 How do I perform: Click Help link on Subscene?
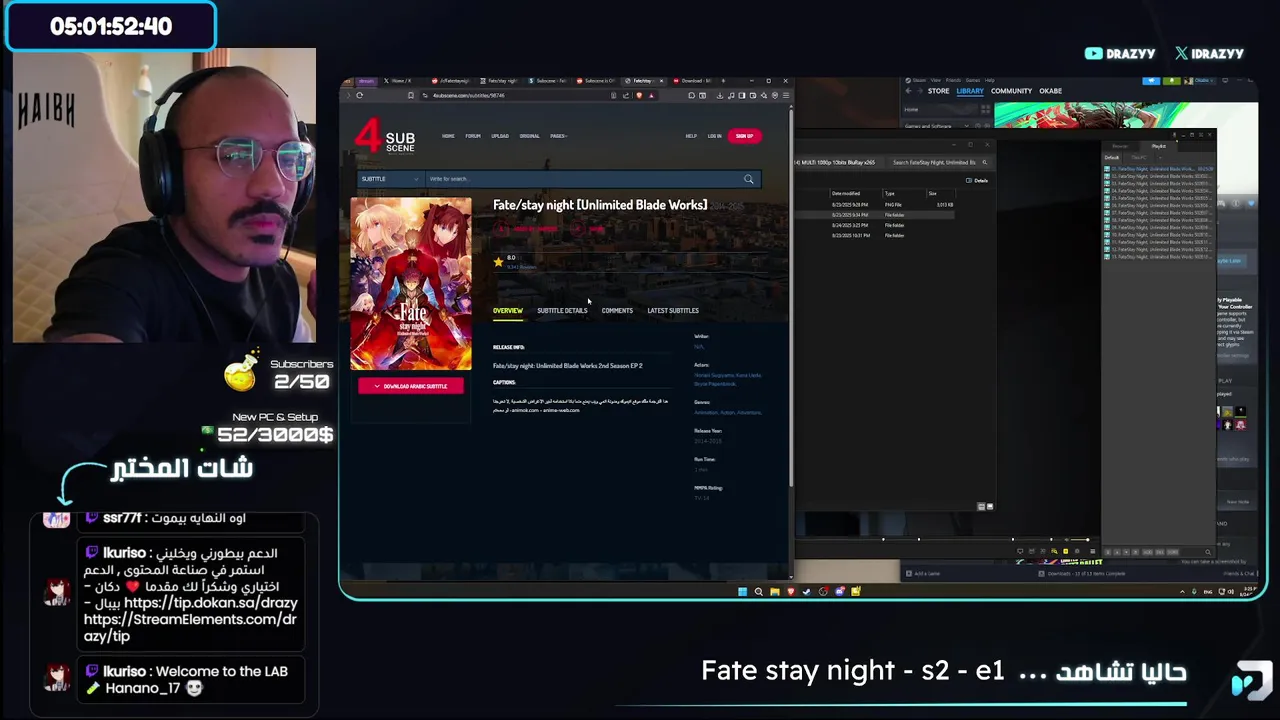pyautogui.click(x=691, y=136)
